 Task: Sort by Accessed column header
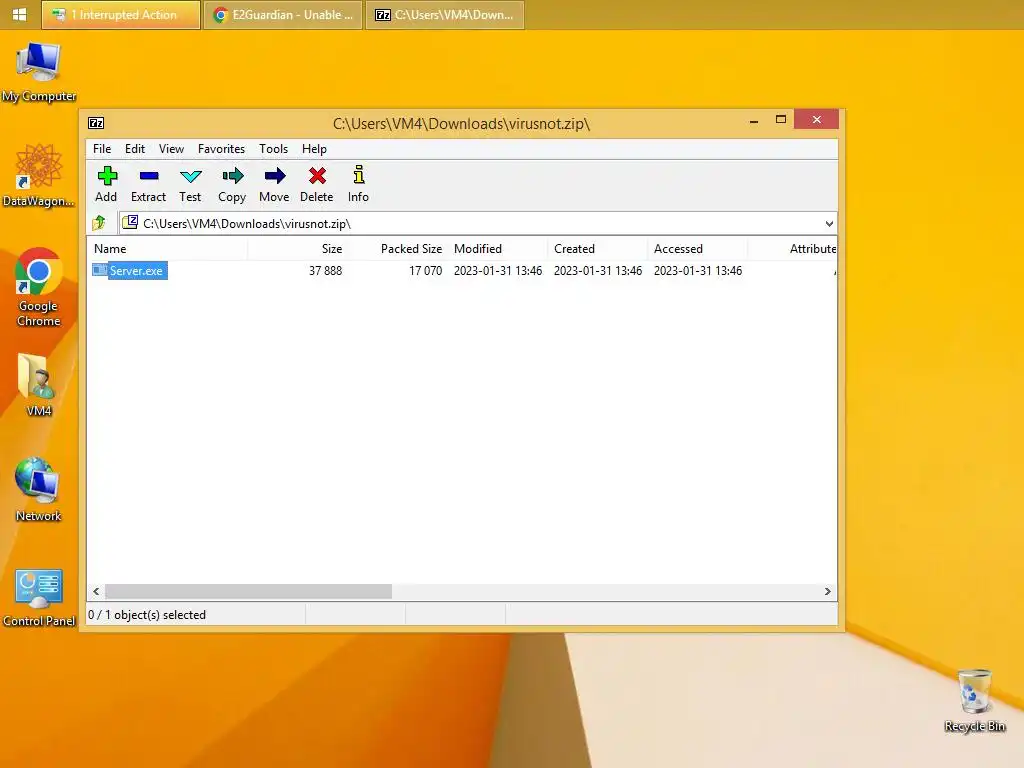698,249
